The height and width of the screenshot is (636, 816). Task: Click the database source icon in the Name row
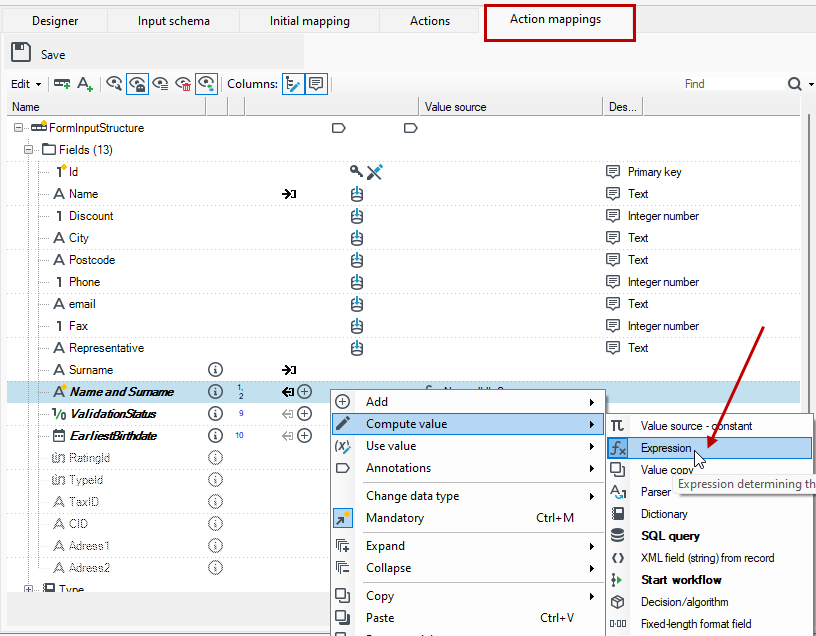(356, 194)
